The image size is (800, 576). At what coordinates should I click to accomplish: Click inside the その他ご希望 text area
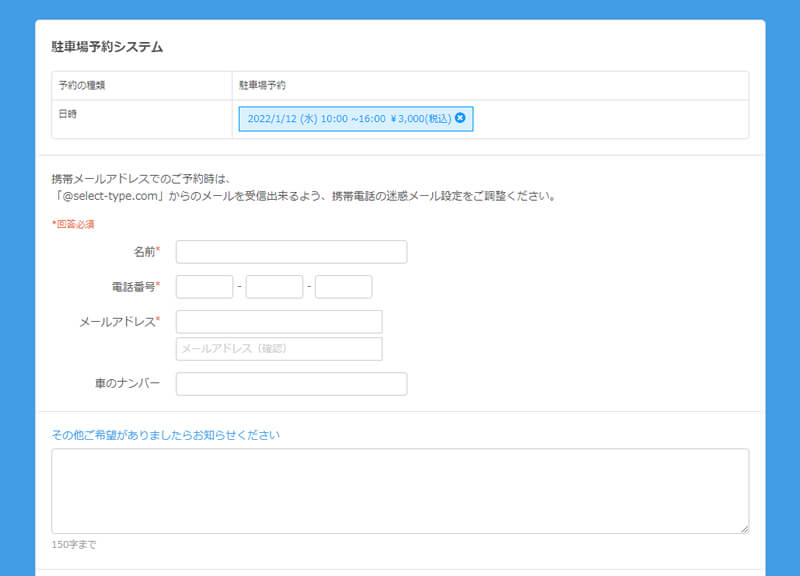click(400, 490)
